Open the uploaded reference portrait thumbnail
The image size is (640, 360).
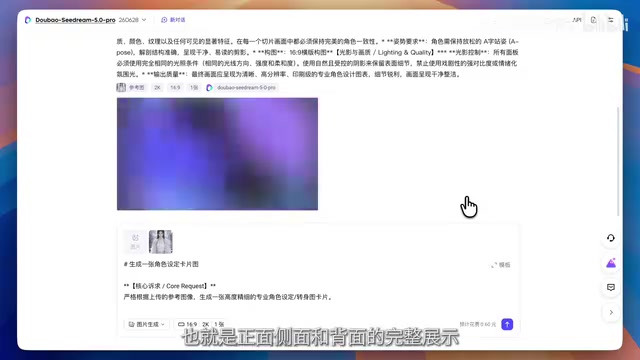click(x=160, y=242)
